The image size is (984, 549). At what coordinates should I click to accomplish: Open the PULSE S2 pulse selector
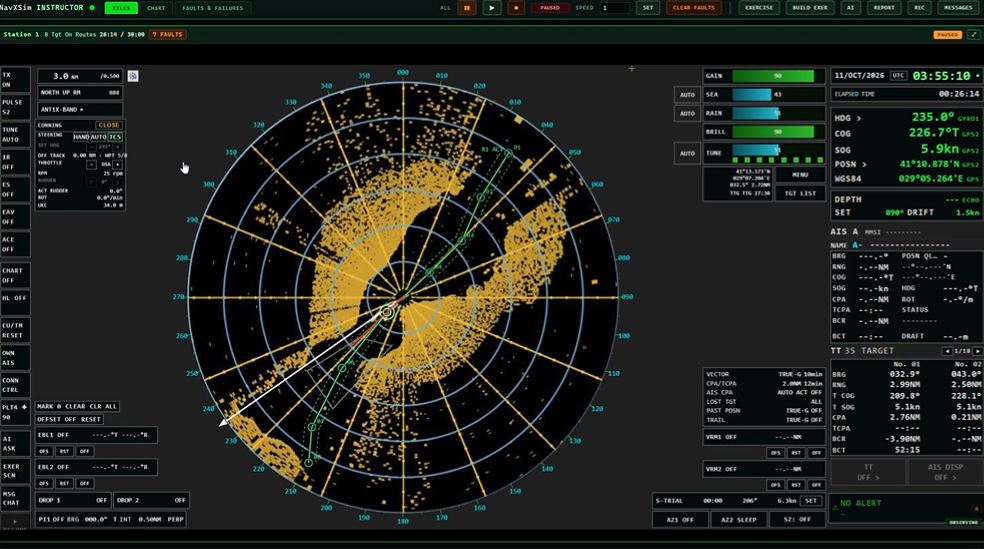15,107
